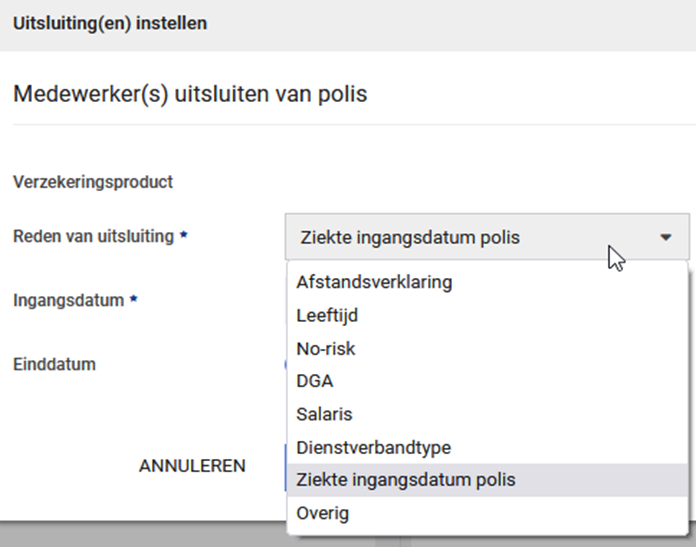The image size is (696, 547).
Task: Choose the Overig option
Action: [x=322, y=513]
